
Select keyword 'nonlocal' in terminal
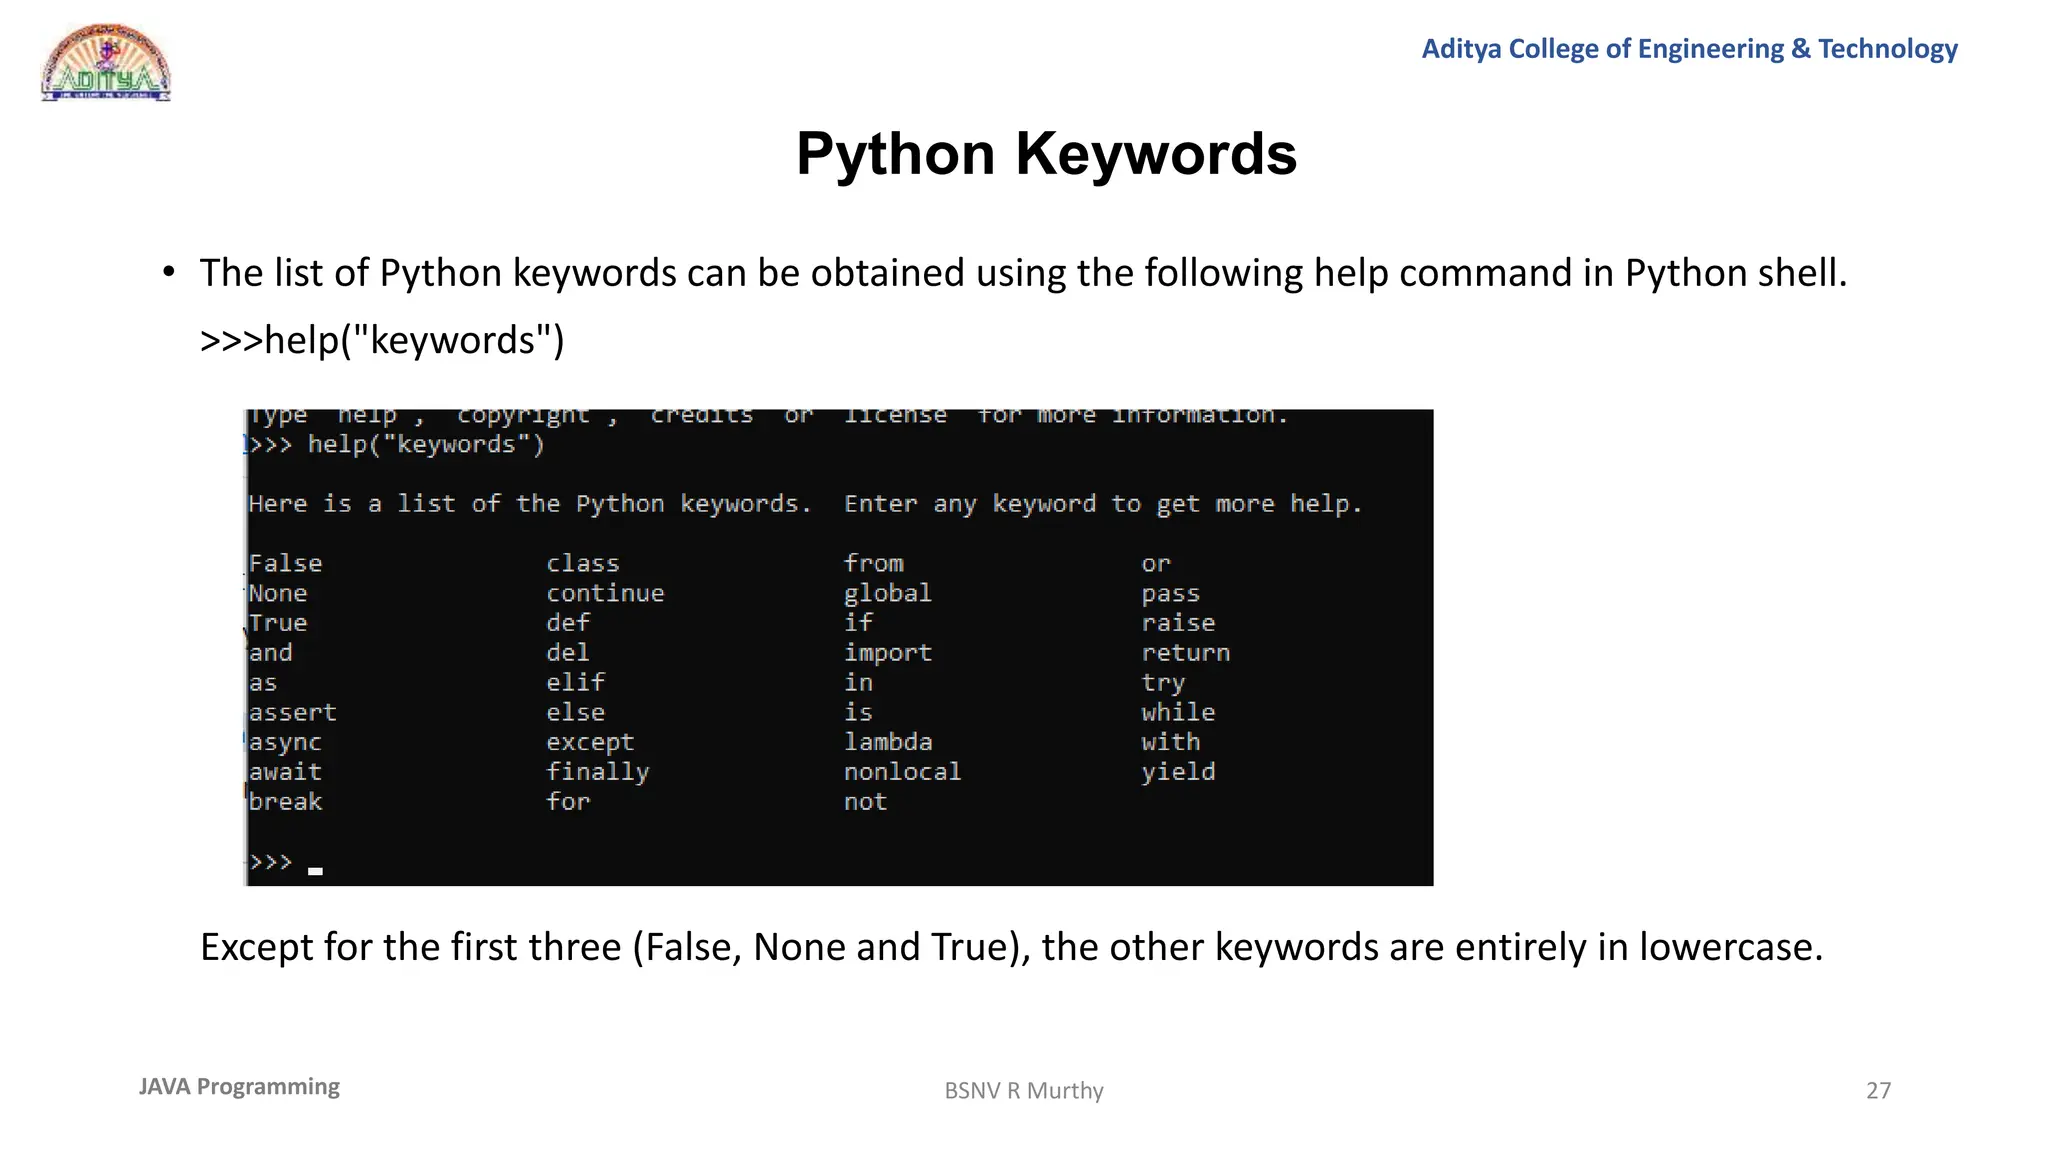pyautogui.click(x=903, y=772)
